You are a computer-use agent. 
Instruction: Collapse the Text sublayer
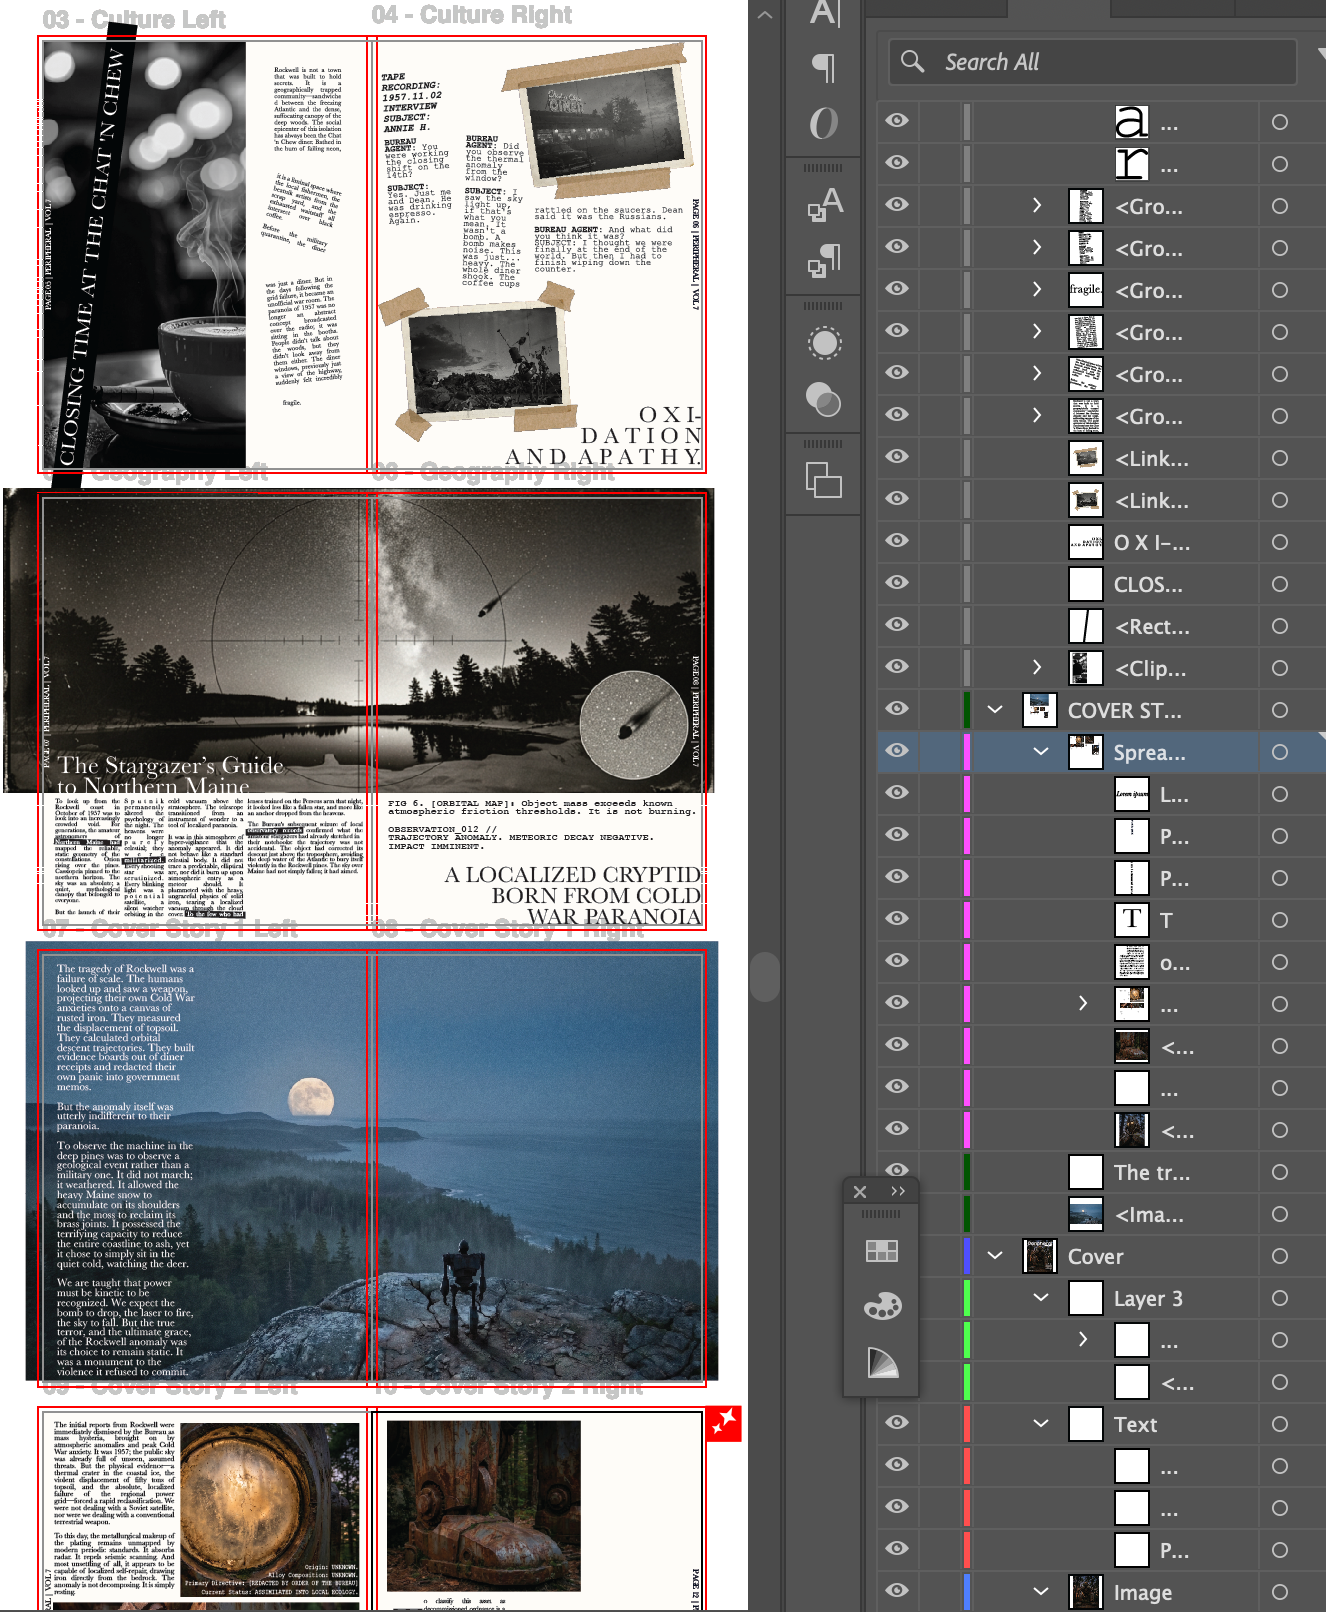(x=1041, y=1424)
